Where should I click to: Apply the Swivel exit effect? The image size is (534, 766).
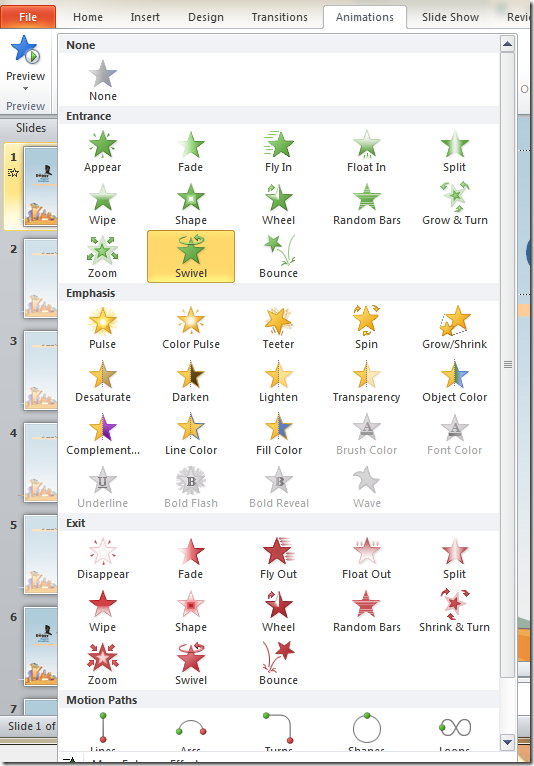pyautogui.click(x=191, y=664)
